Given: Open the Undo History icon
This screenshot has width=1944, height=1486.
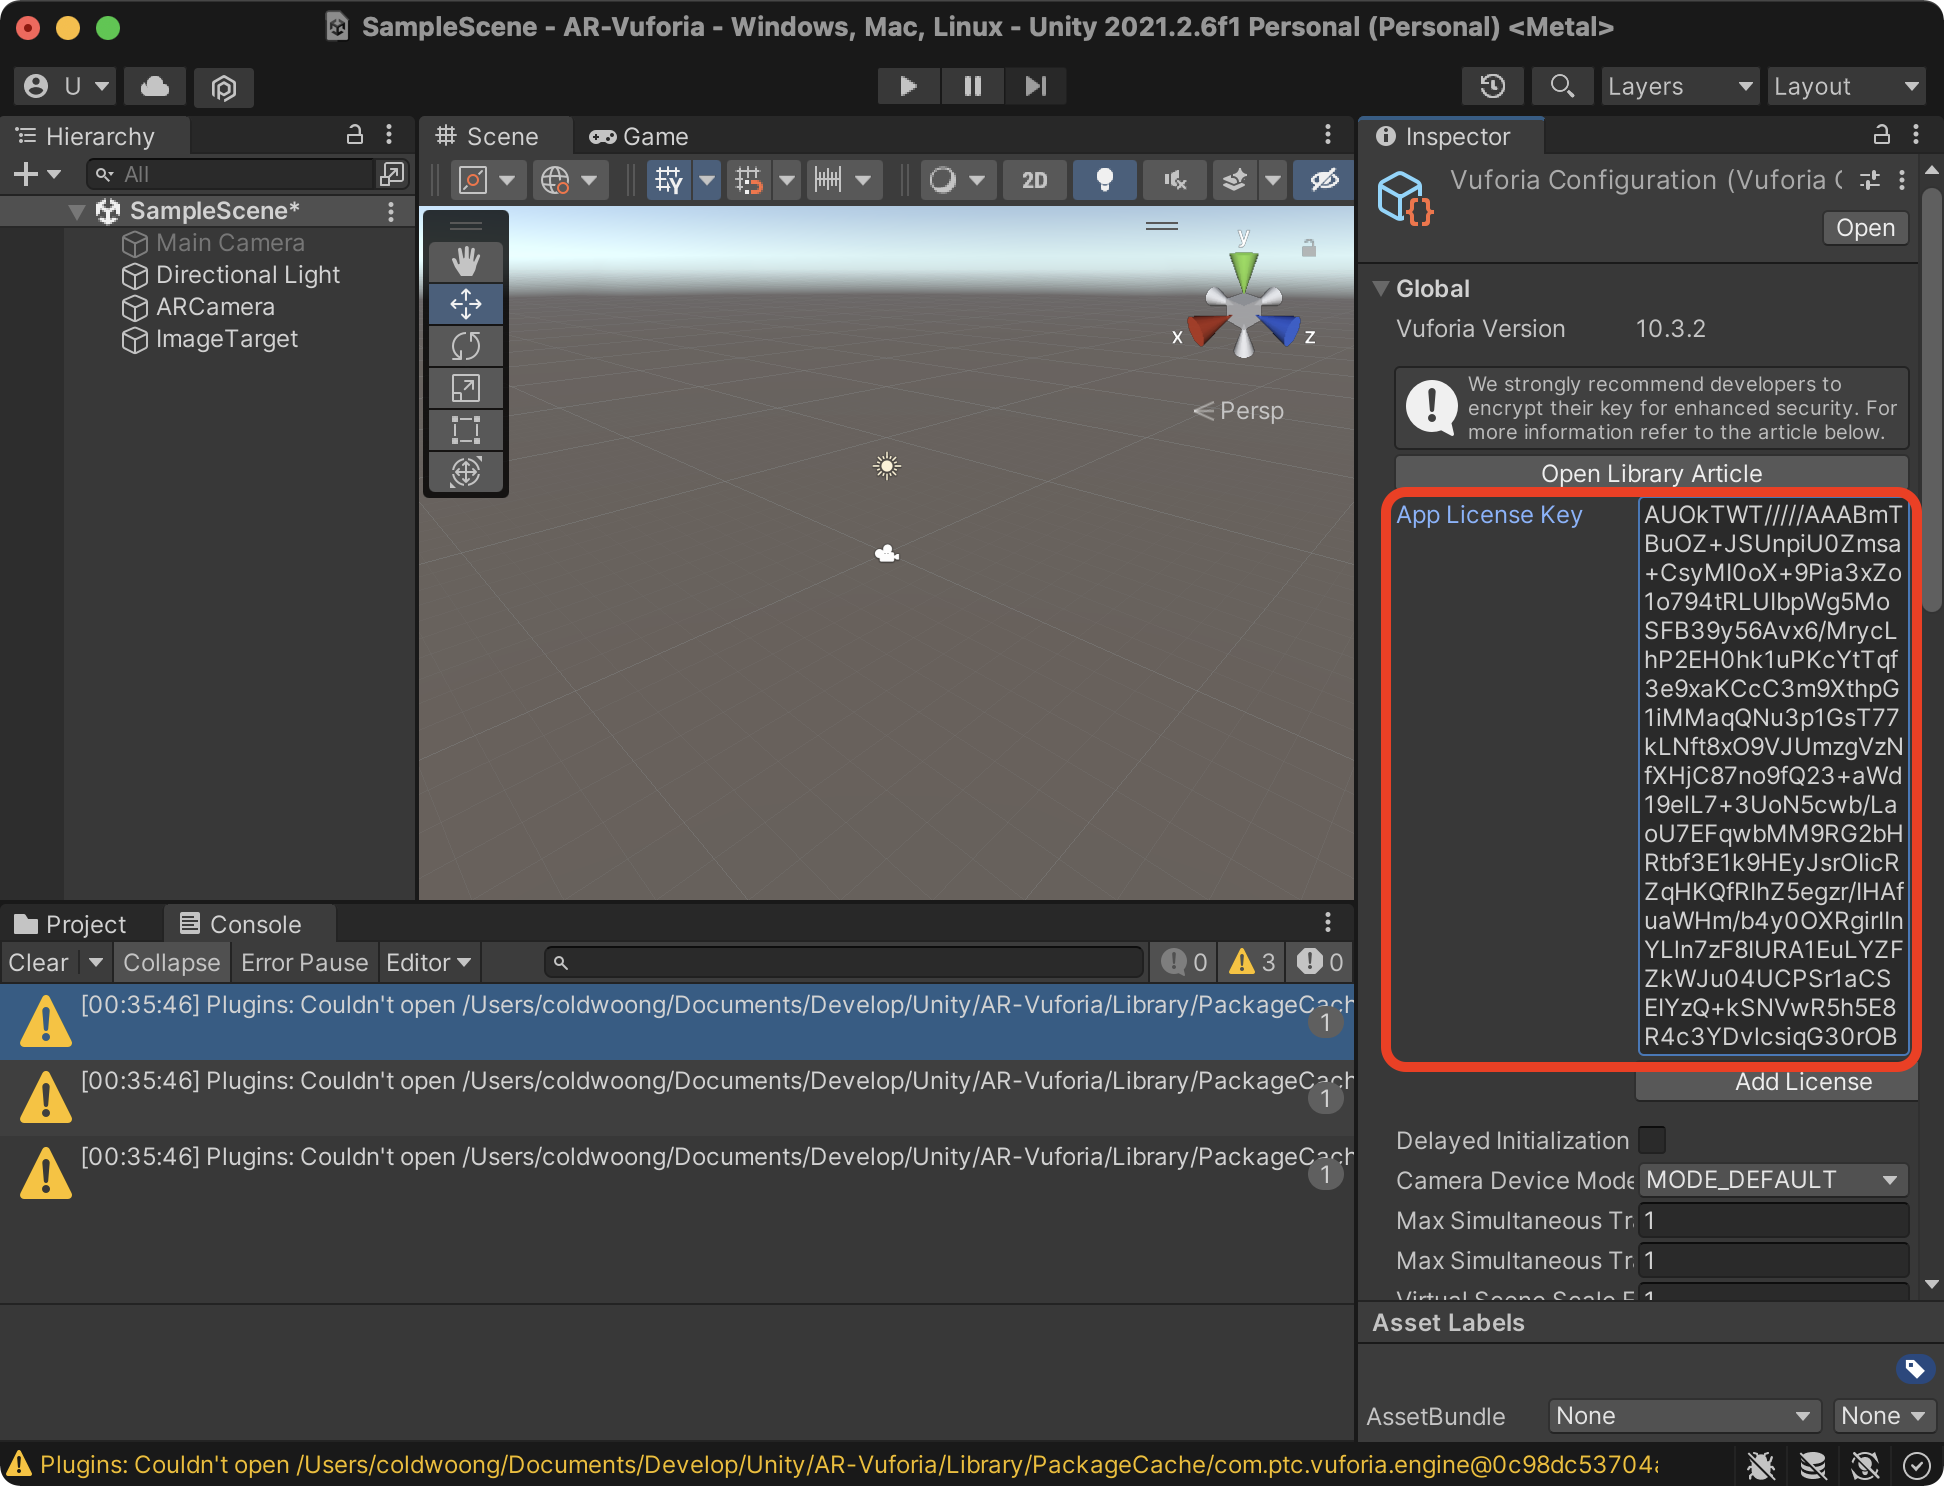Looking at the screenshot, I should point(1492,87).
